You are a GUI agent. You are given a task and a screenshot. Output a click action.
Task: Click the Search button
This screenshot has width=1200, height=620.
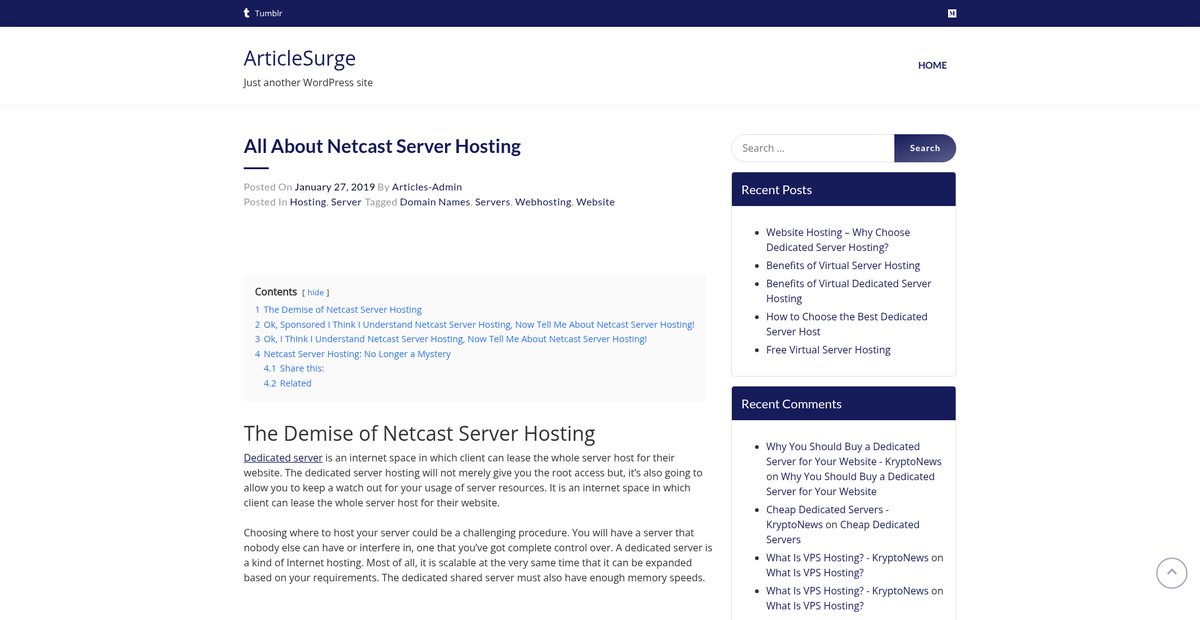pyautogui.click(x=925, y=148)
